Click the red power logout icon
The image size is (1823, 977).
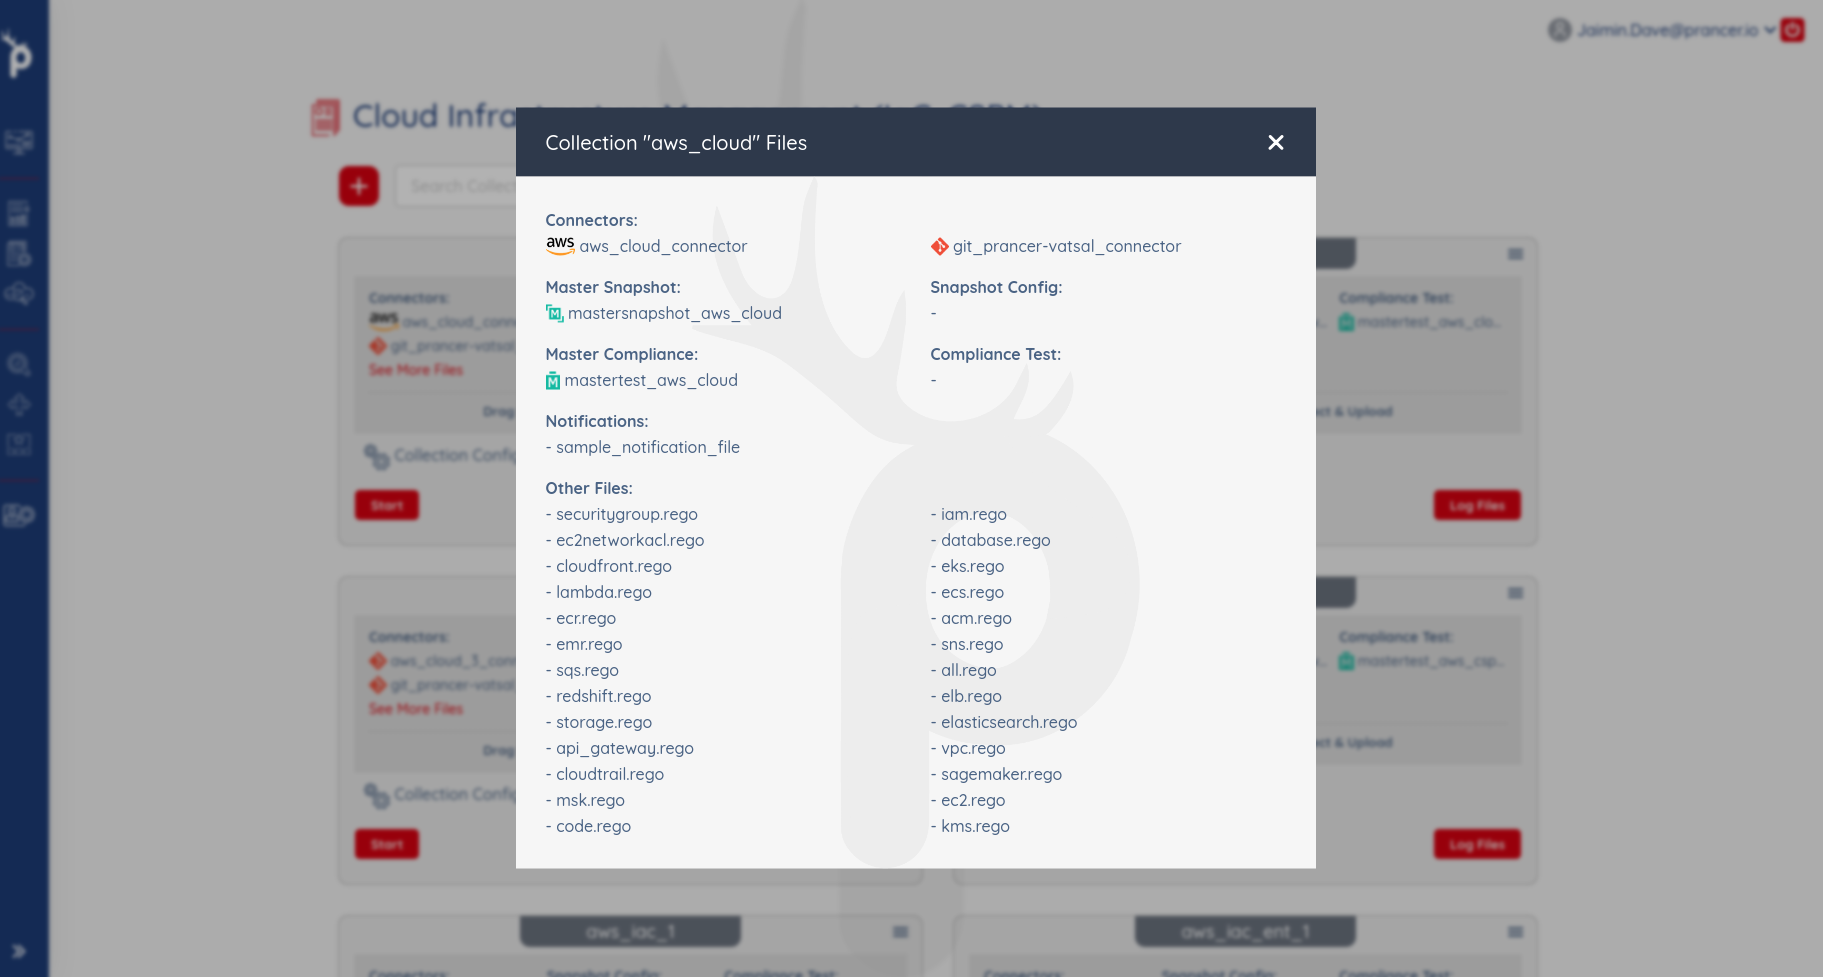[x=1793, y=30]
